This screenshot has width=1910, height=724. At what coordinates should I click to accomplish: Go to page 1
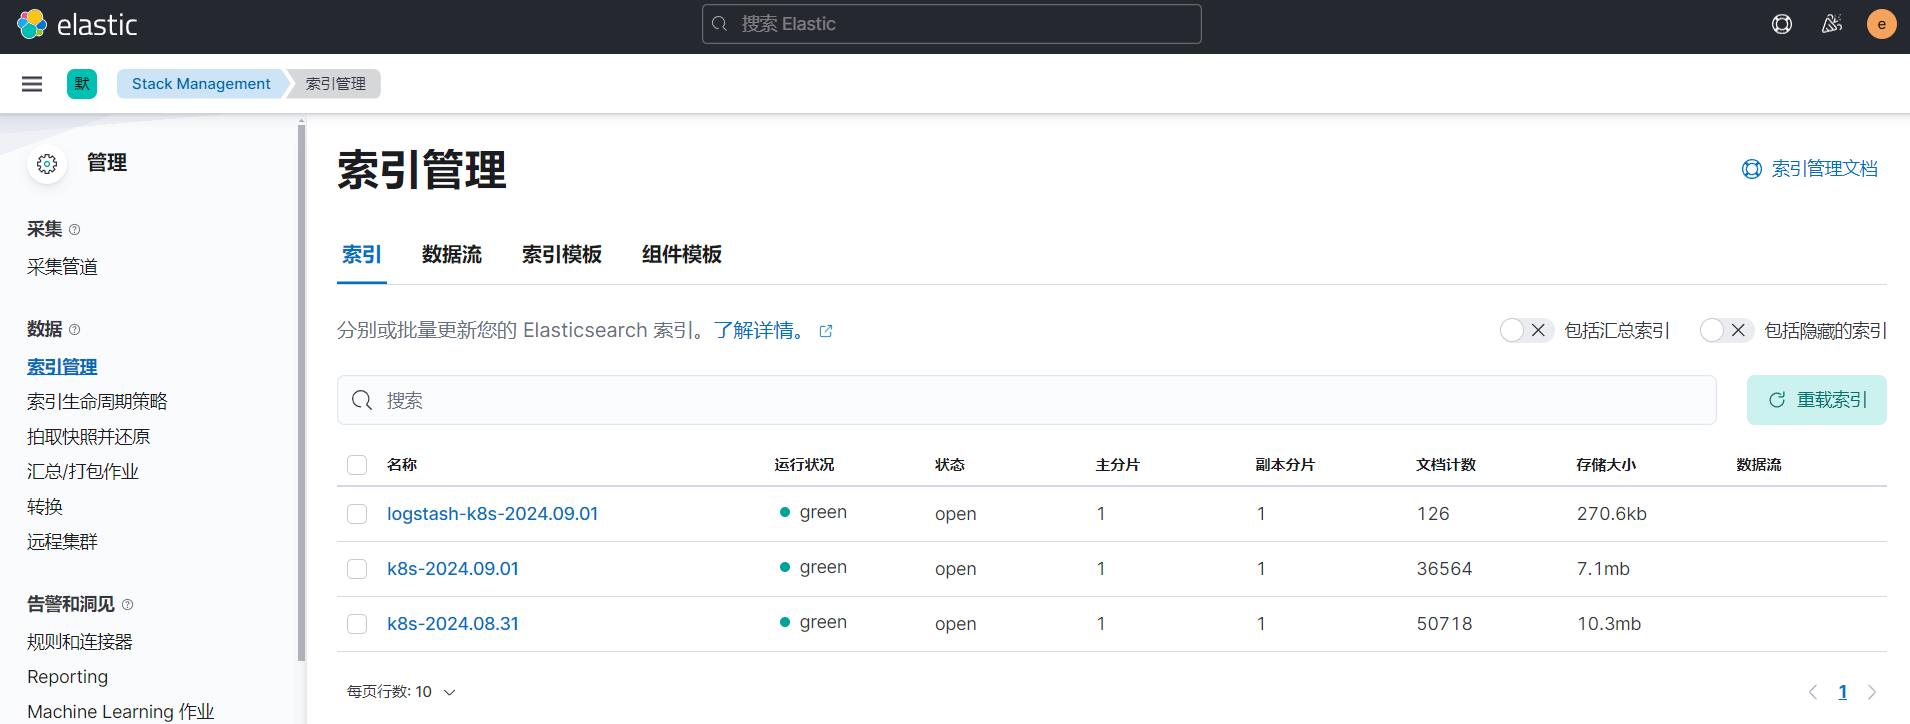(x=1842, y=692)
